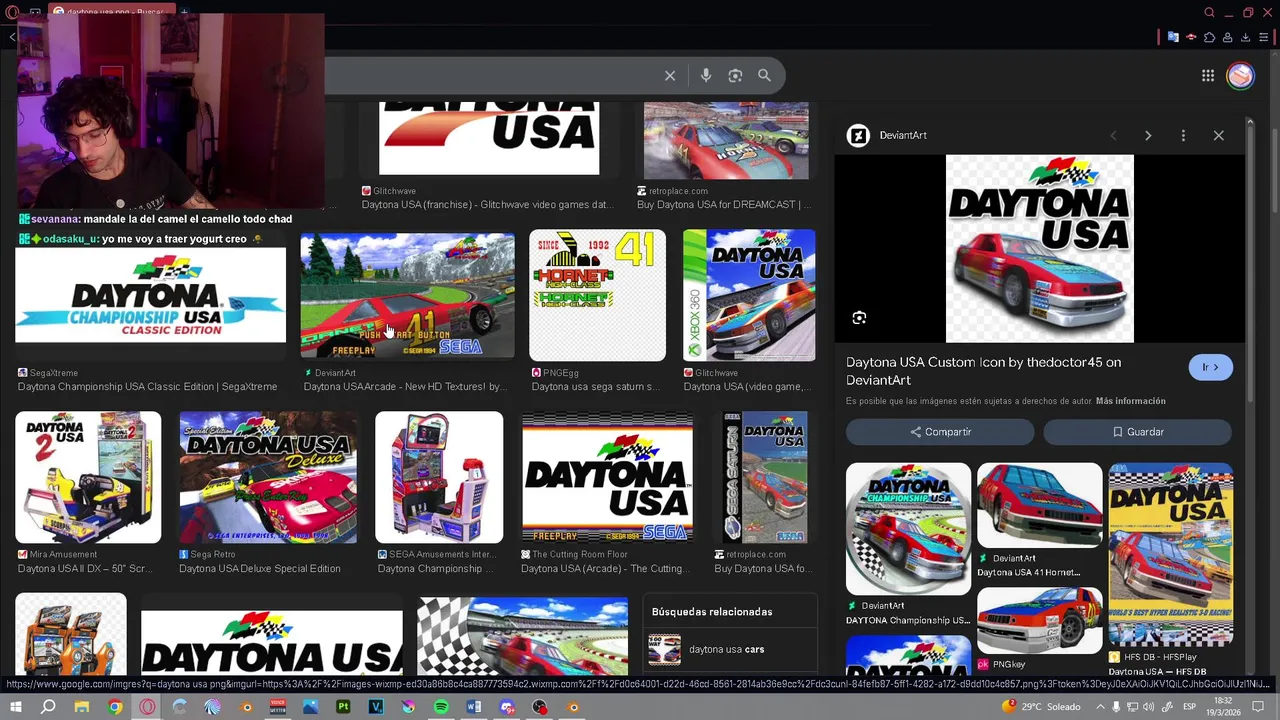Open The Cutting Room Floor Daytona thumbnail
Image resolution: width=1280 pixels, height=720 pixels.
tap(607, 477)
